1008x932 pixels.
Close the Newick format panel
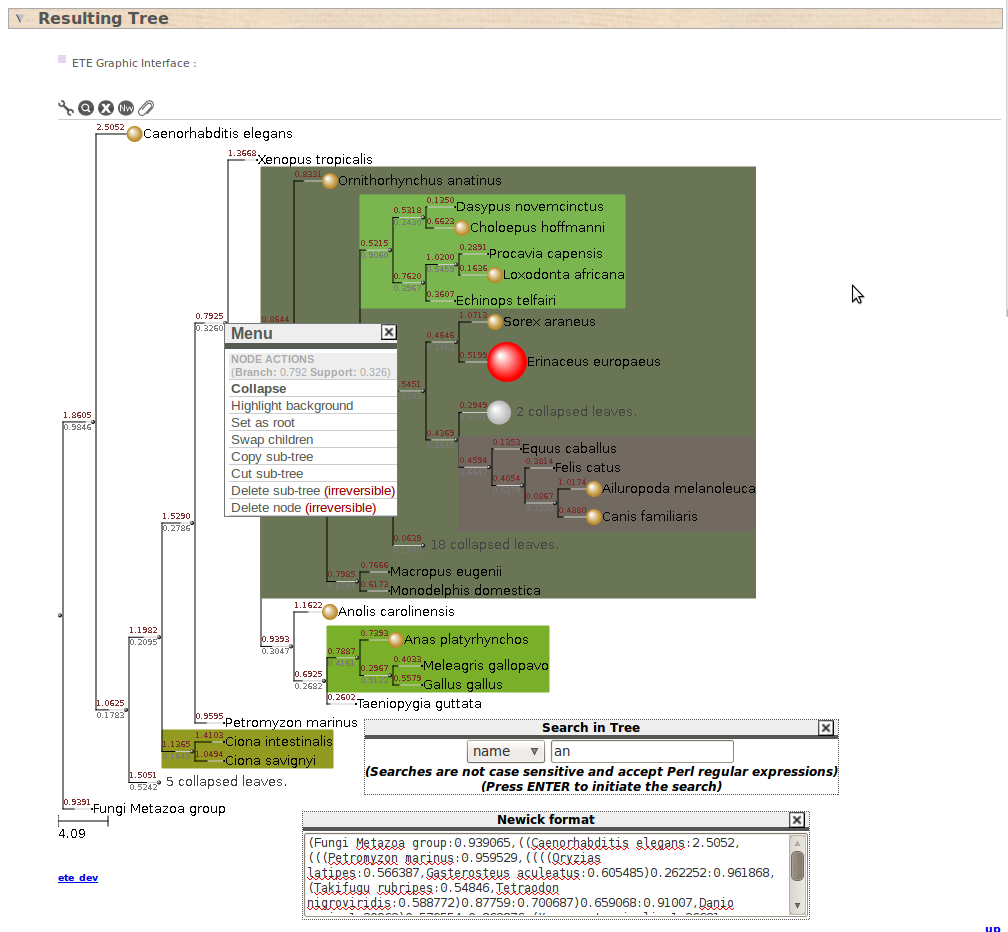(x=797, y=820)
